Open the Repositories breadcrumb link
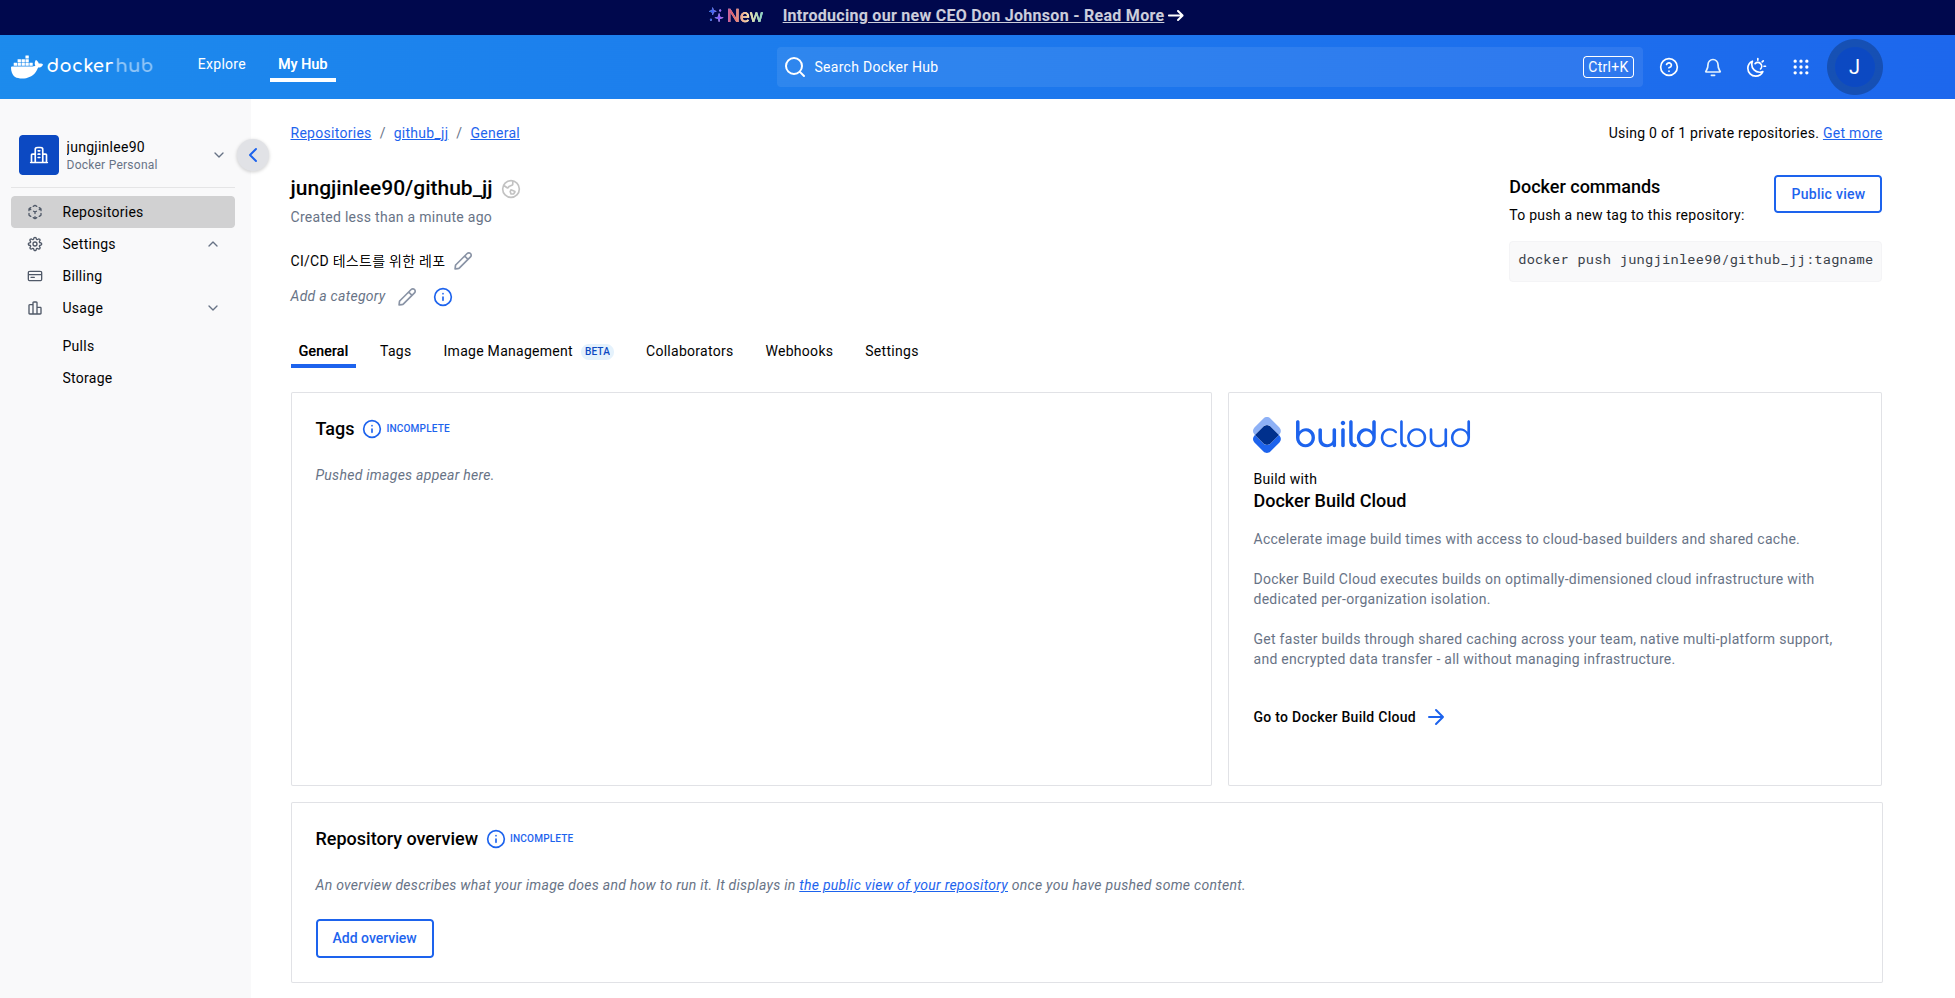Screen dimensions: 1955x998 click(331, 133)
